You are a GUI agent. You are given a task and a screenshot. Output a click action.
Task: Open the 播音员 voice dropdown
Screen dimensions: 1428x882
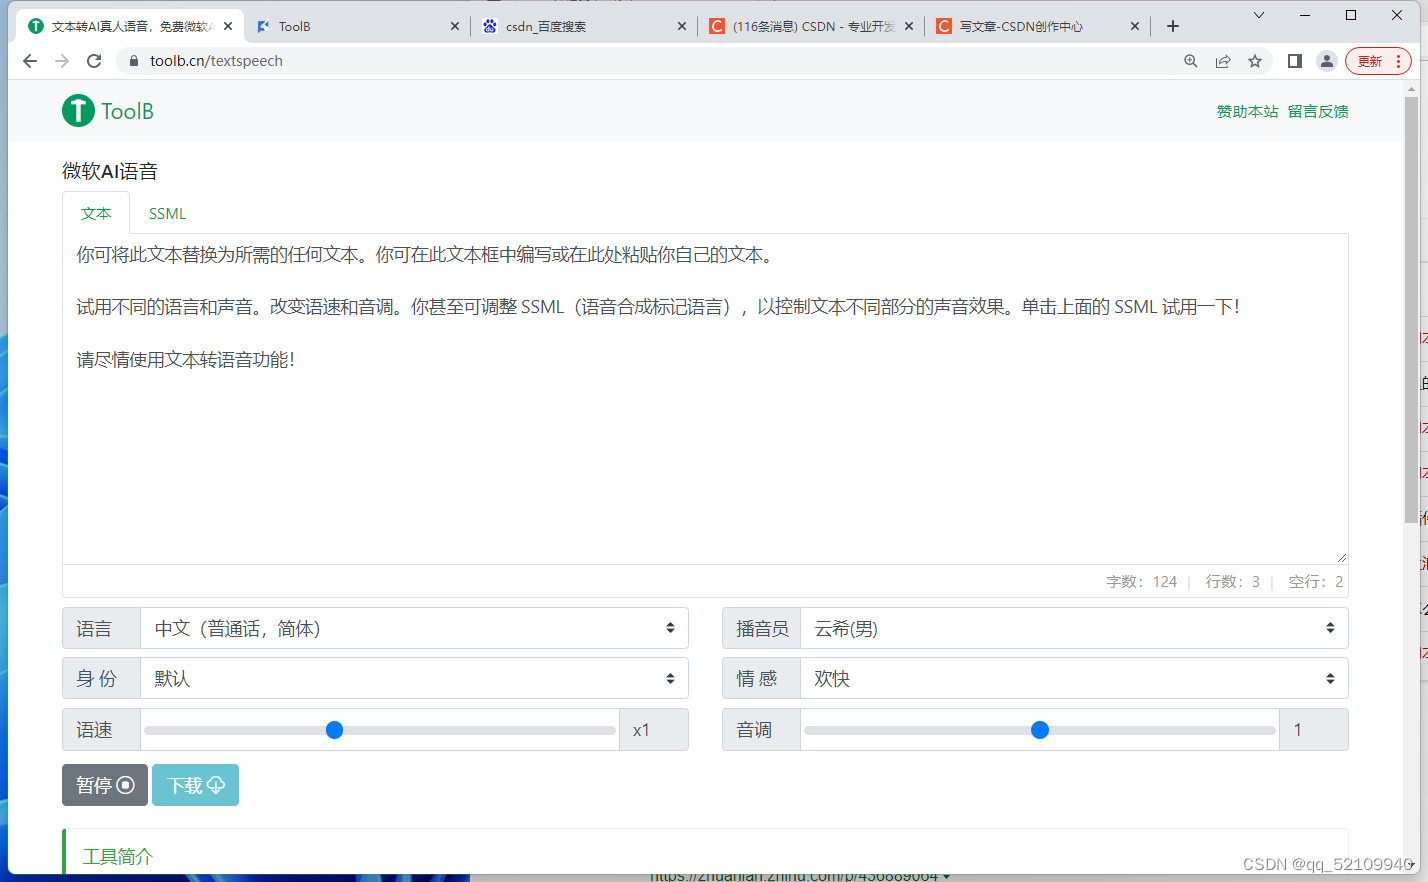pyautogui.click(x=1074, y=628)
